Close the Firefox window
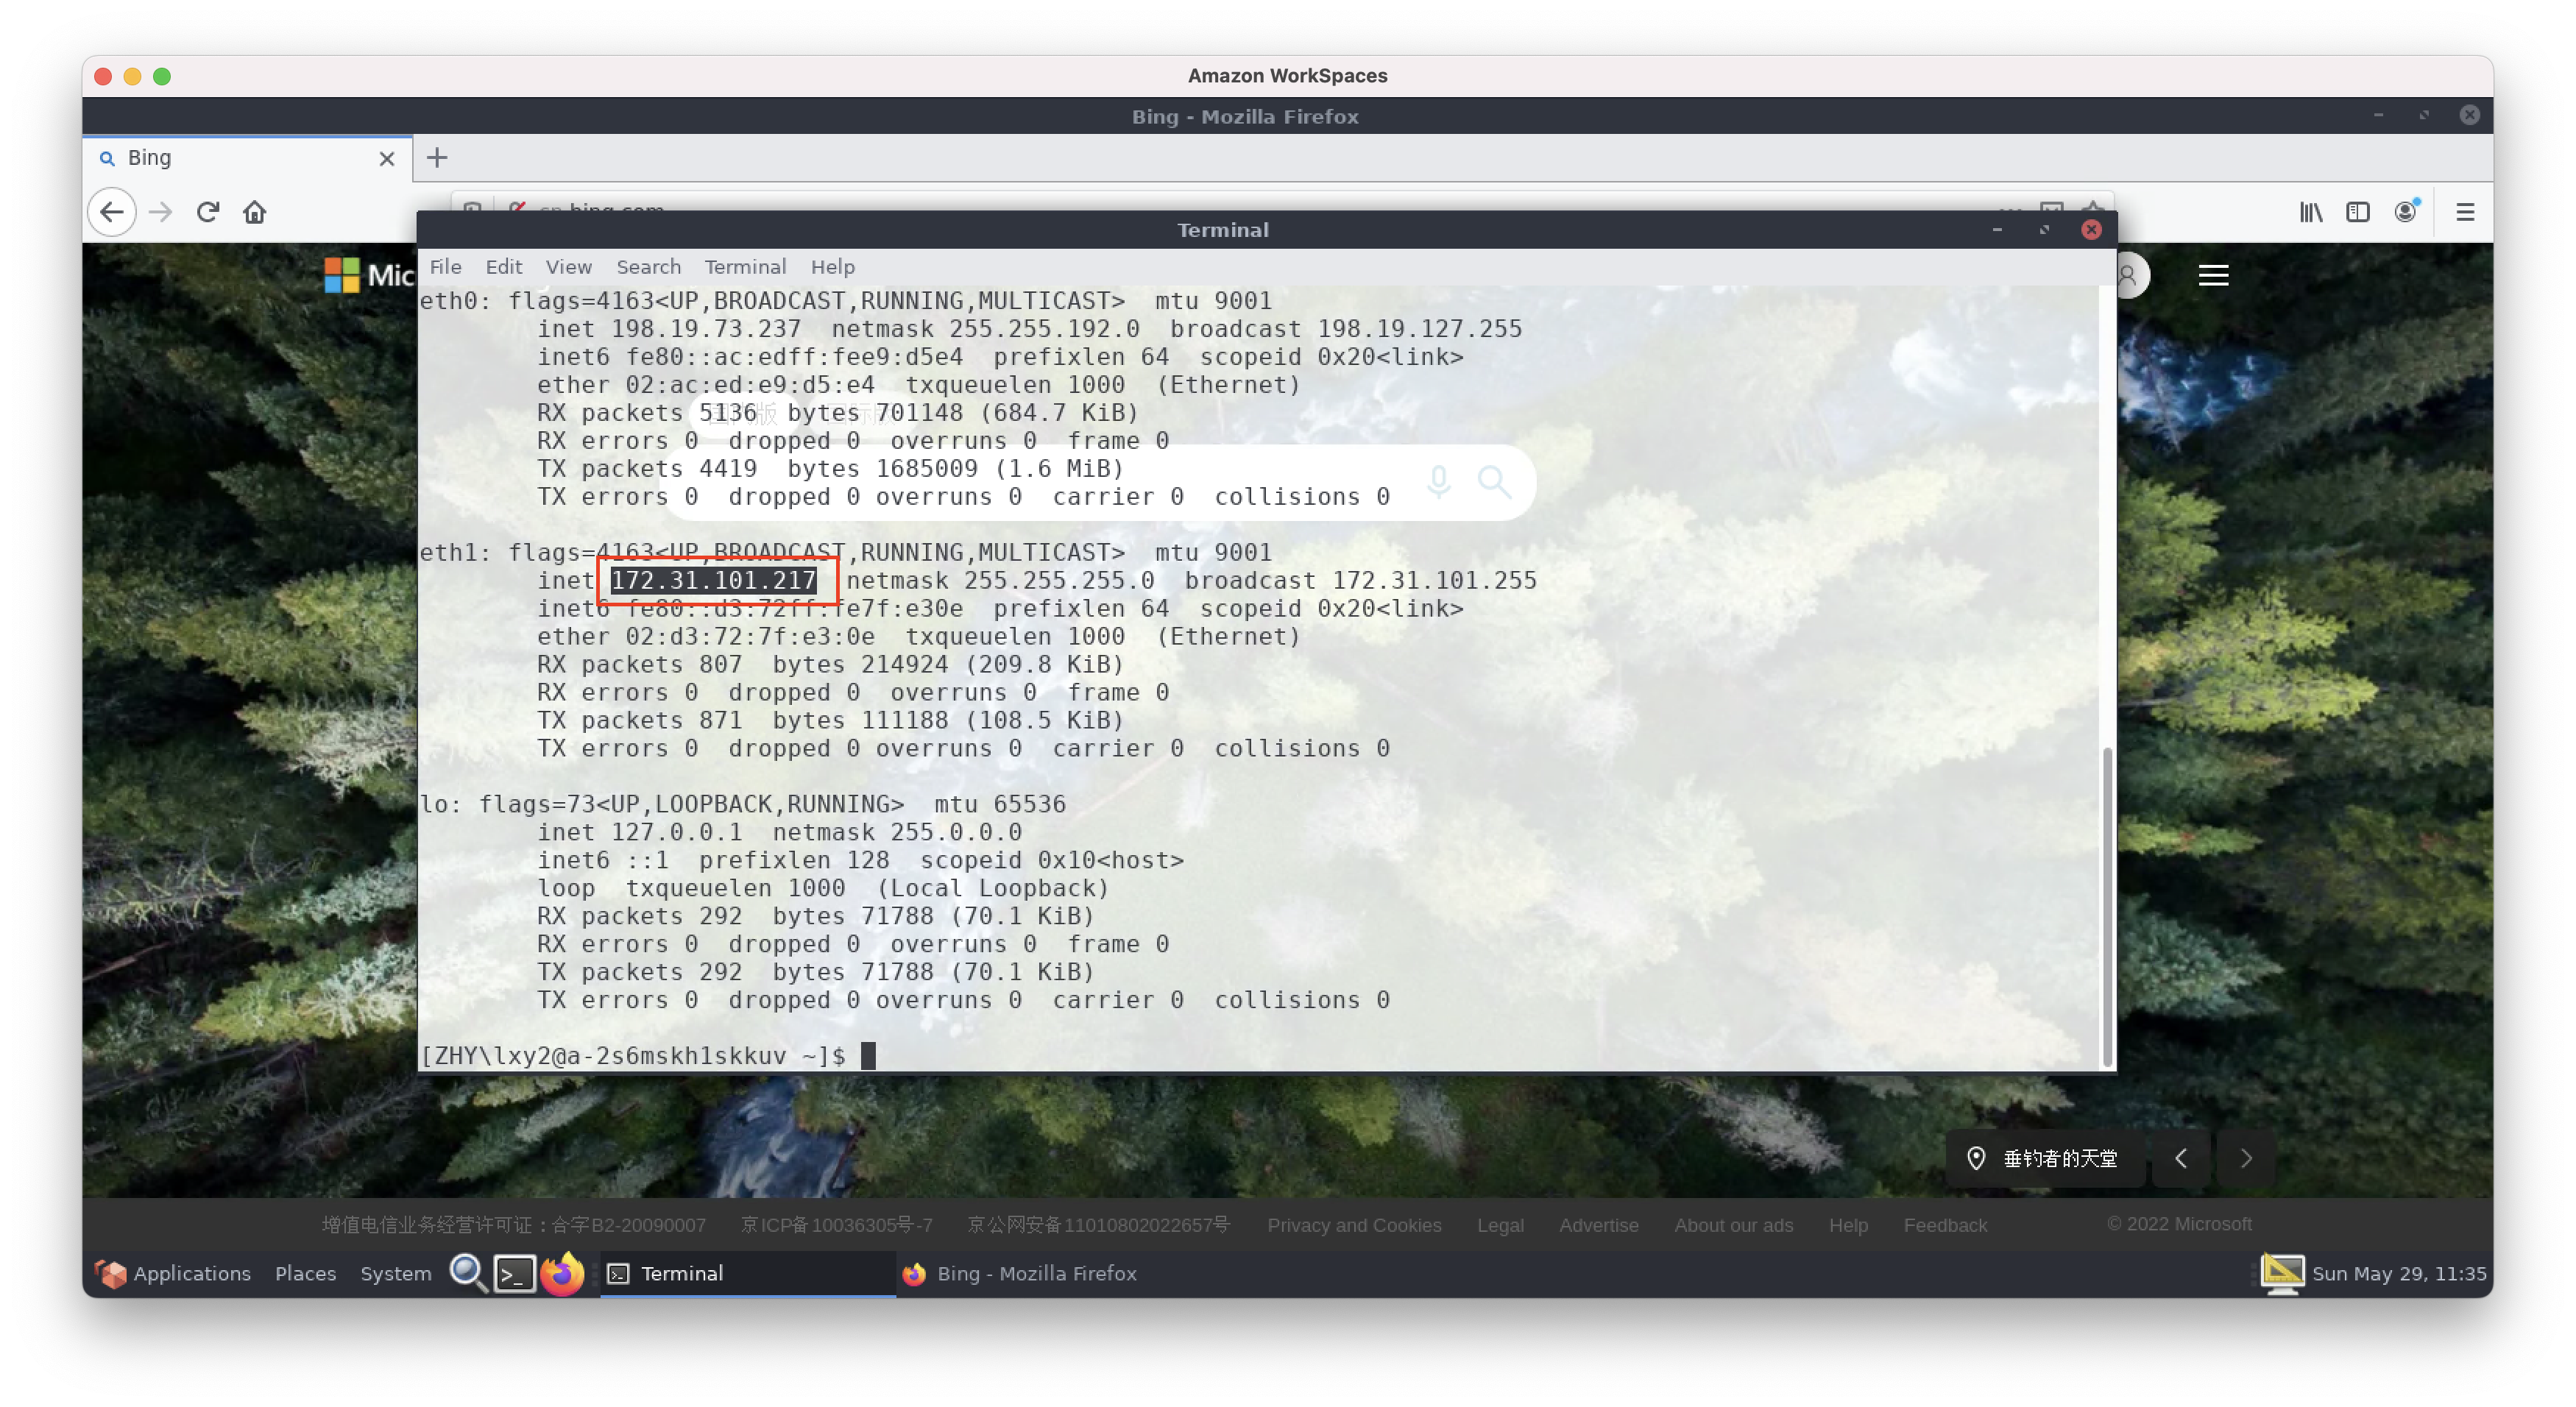 coord(2469,115)
